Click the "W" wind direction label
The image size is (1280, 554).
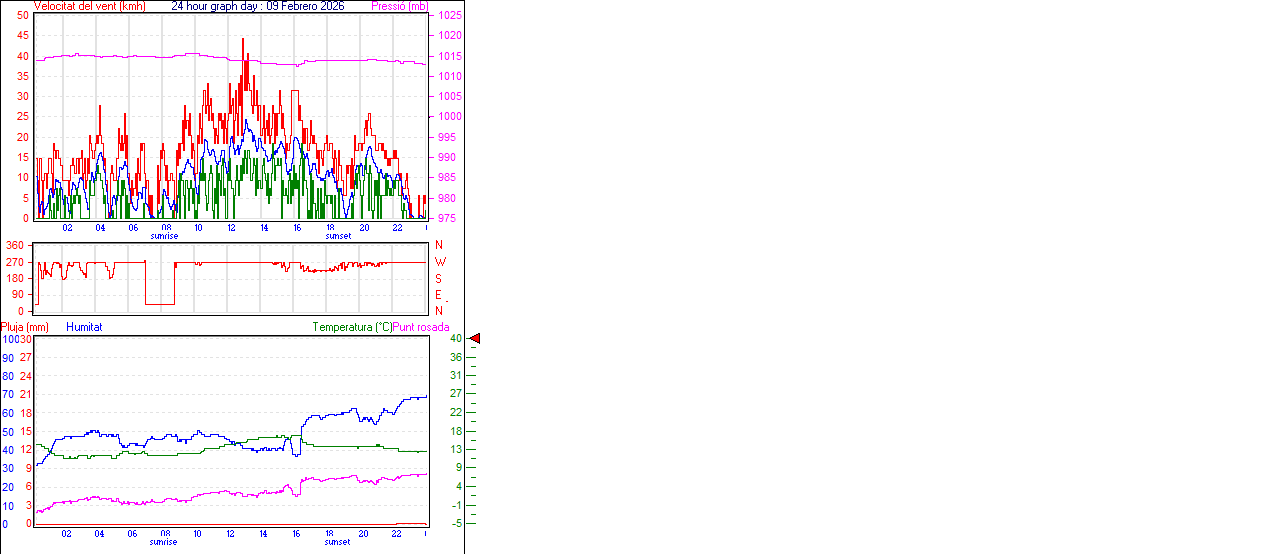pos(439,262)
